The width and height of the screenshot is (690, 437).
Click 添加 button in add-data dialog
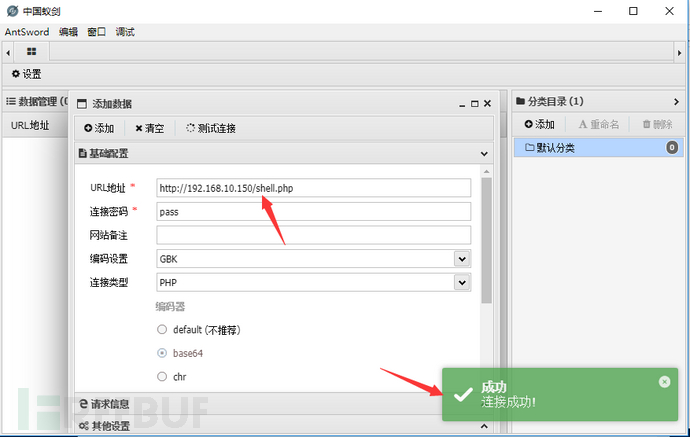click(99, 128)
